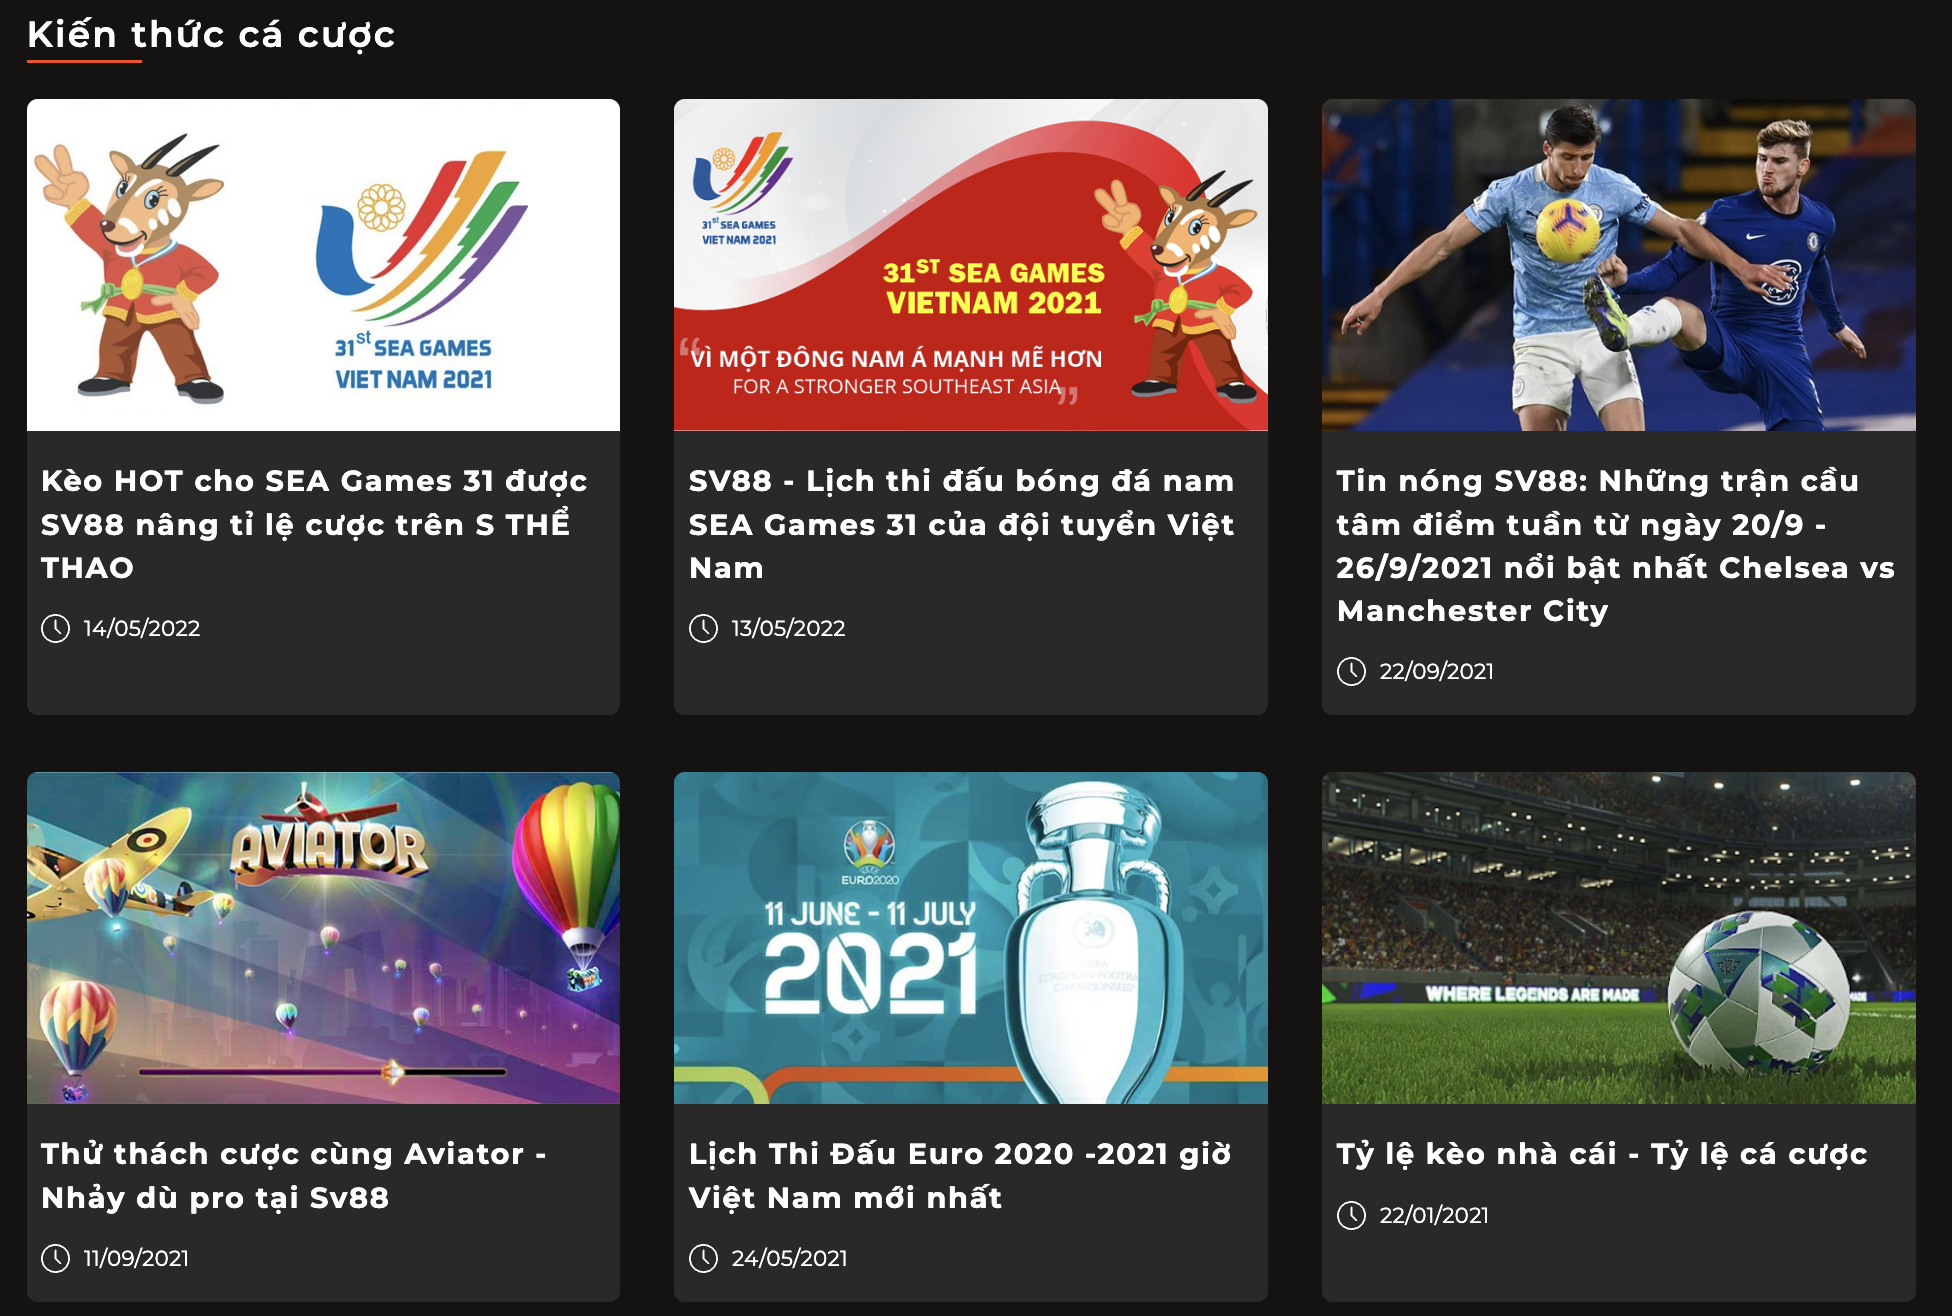Click clock icon beside 22/09/2021 date
Image resolution: width=1952 pixels, height=1316 pixels.
click(x=1351, y=671)
